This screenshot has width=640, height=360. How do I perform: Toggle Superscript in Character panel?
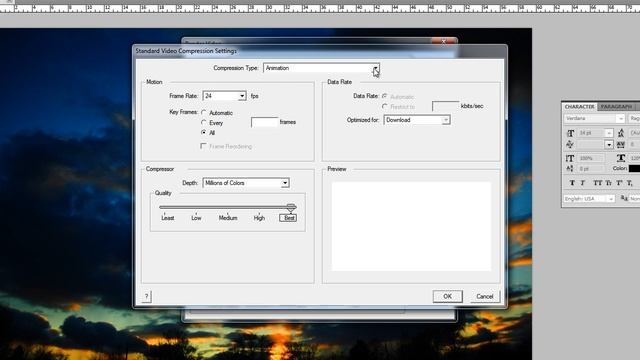click(619, 183)
